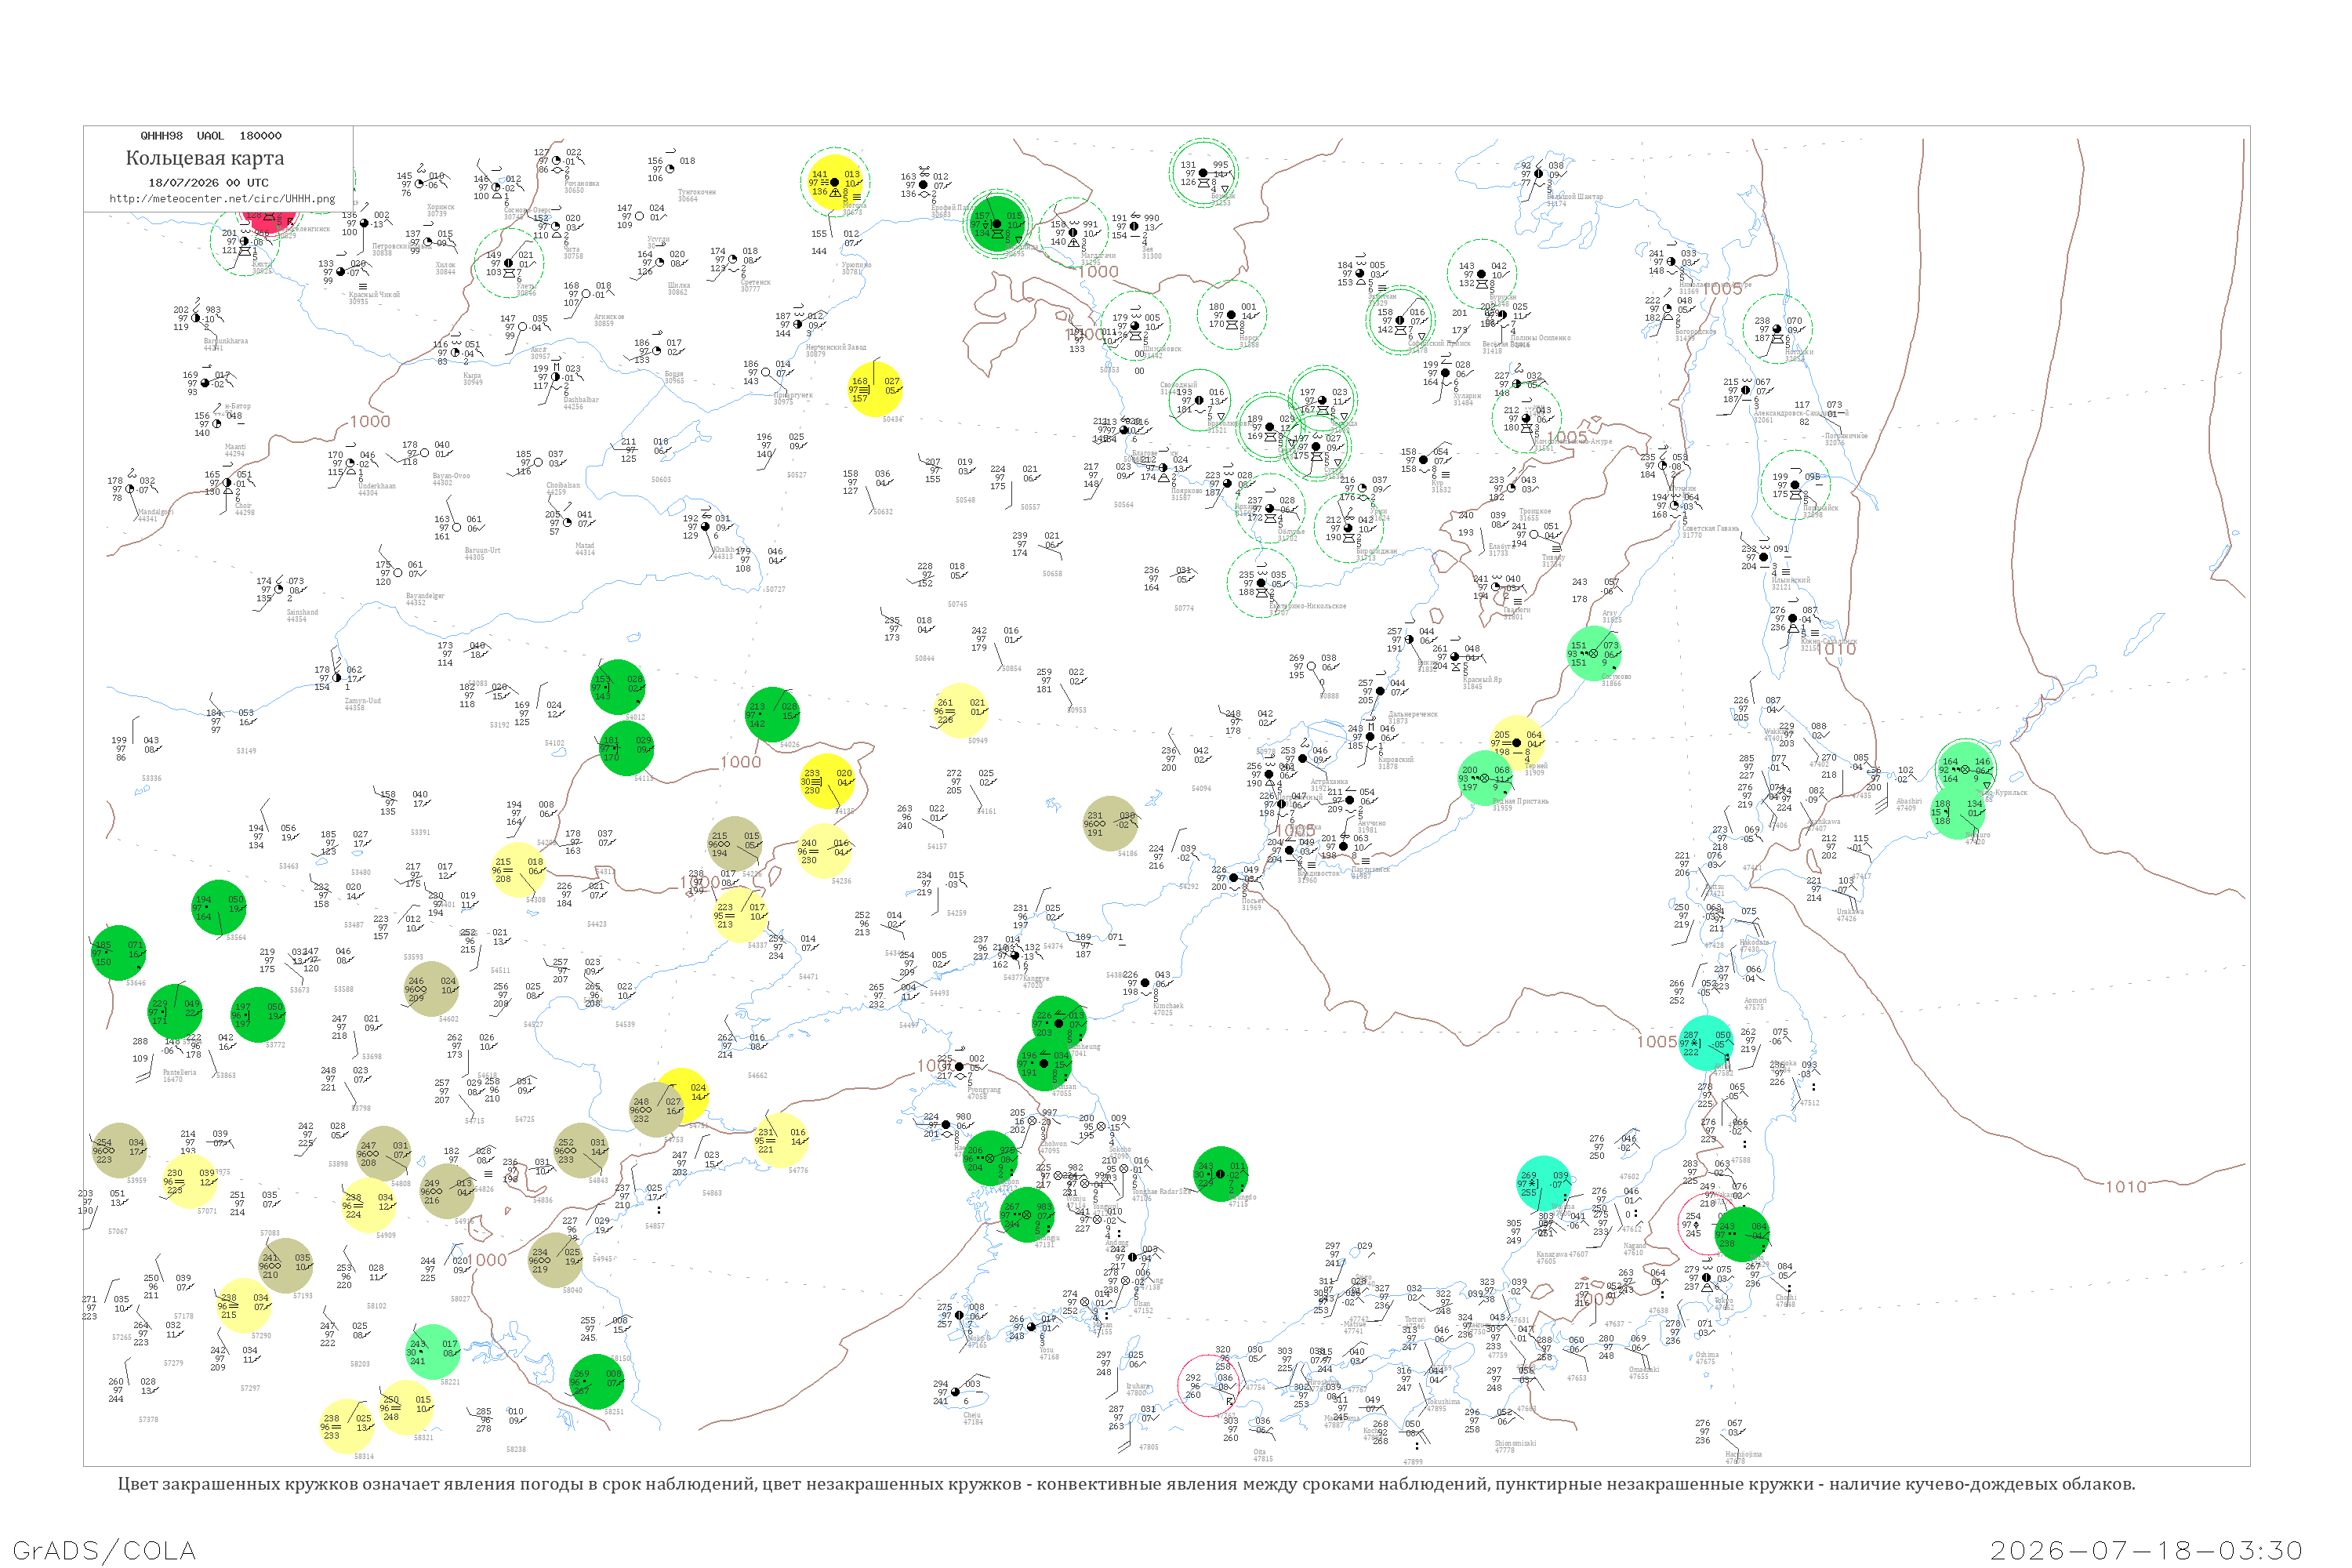The width and height of the screenshot is (2352, 1568).
Task: Click the GrADS/COLA label
Action: click(x=104, y=1550)
